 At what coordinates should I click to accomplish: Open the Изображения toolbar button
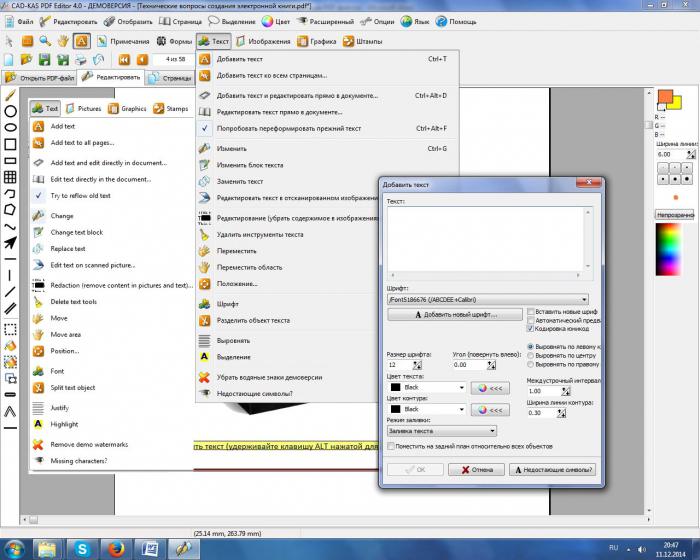tap(263, 41)
